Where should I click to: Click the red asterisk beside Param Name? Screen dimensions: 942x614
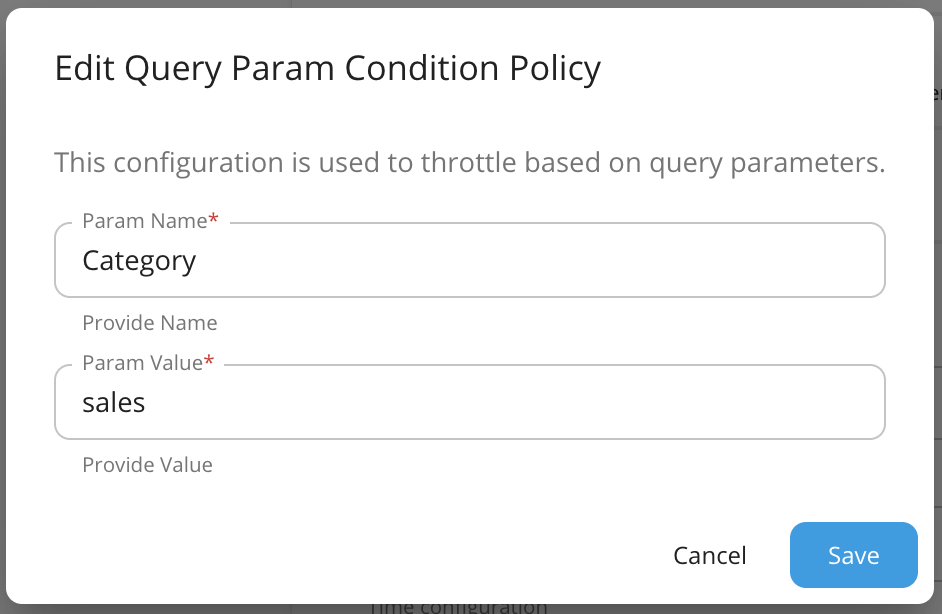pos(213,219)
